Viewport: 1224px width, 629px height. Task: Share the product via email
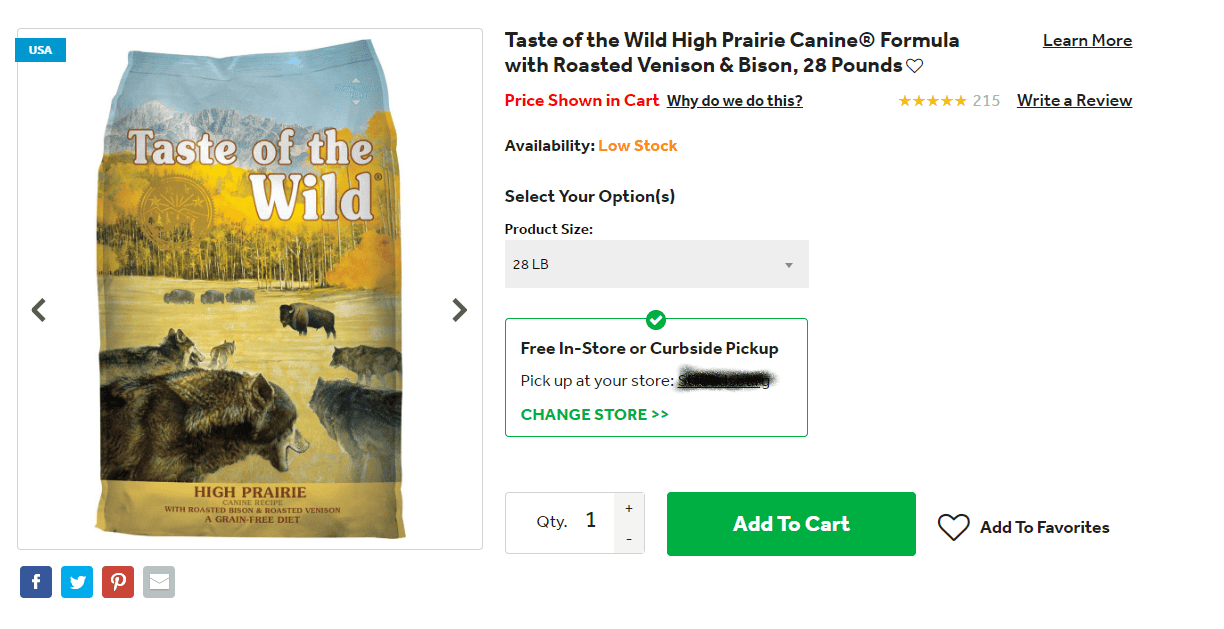click(159, 581)
